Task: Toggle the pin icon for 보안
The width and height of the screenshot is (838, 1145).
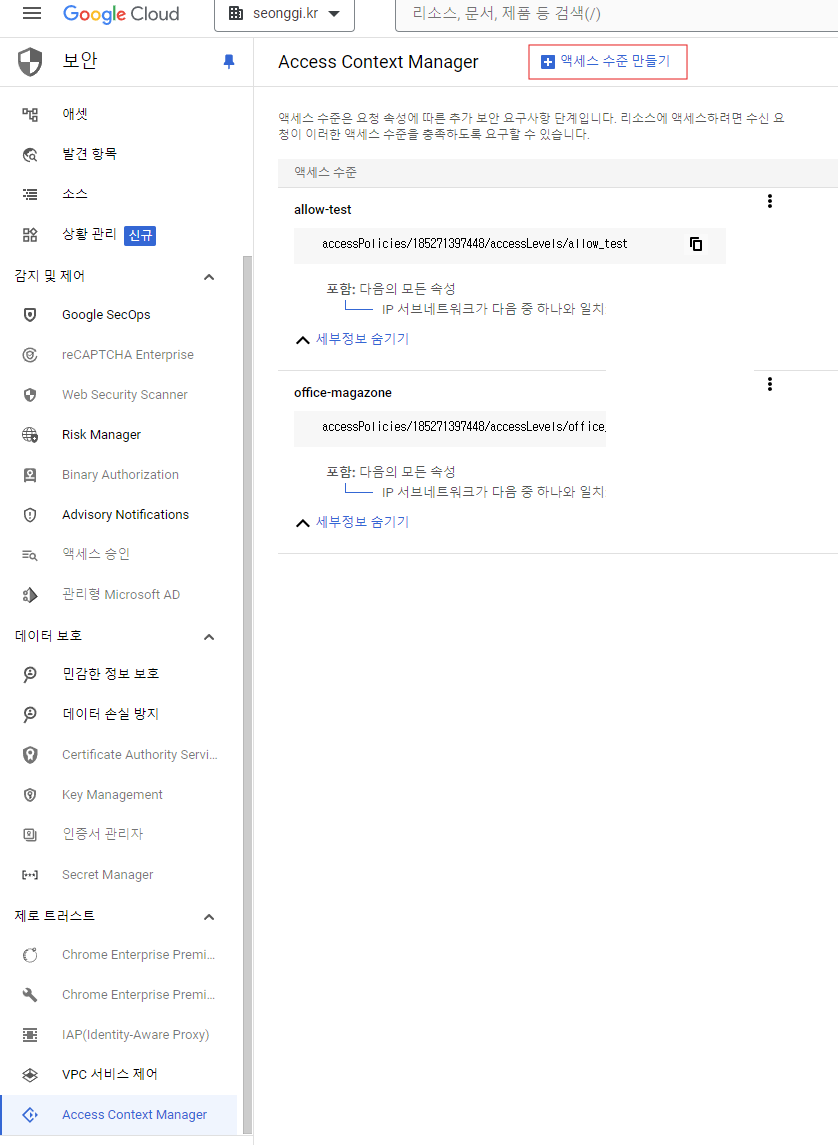Action: (228, 62)
